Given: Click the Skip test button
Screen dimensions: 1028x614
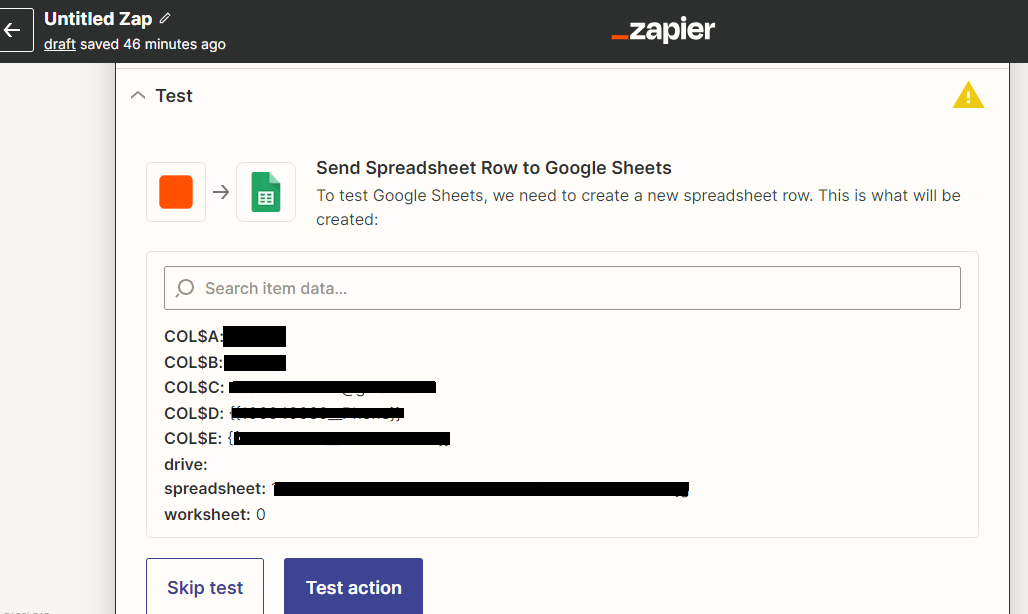Looking at the screenshot, I should [205, 586].
